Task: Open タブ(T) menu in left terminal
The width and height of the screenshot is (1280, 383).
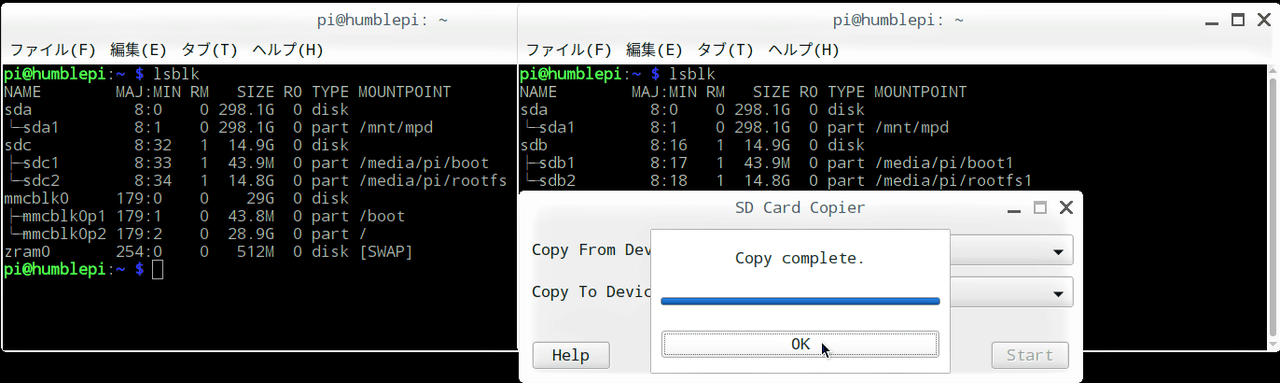Action: tap(209, 49)
